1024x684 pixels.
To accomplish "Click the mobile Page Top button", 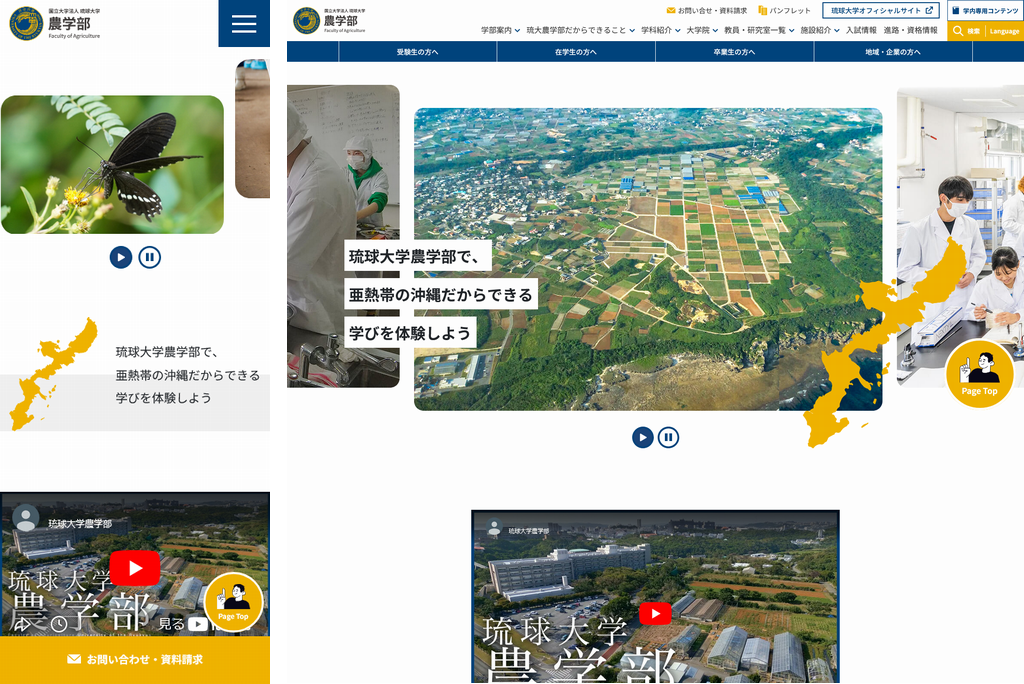I will (233, 602).
